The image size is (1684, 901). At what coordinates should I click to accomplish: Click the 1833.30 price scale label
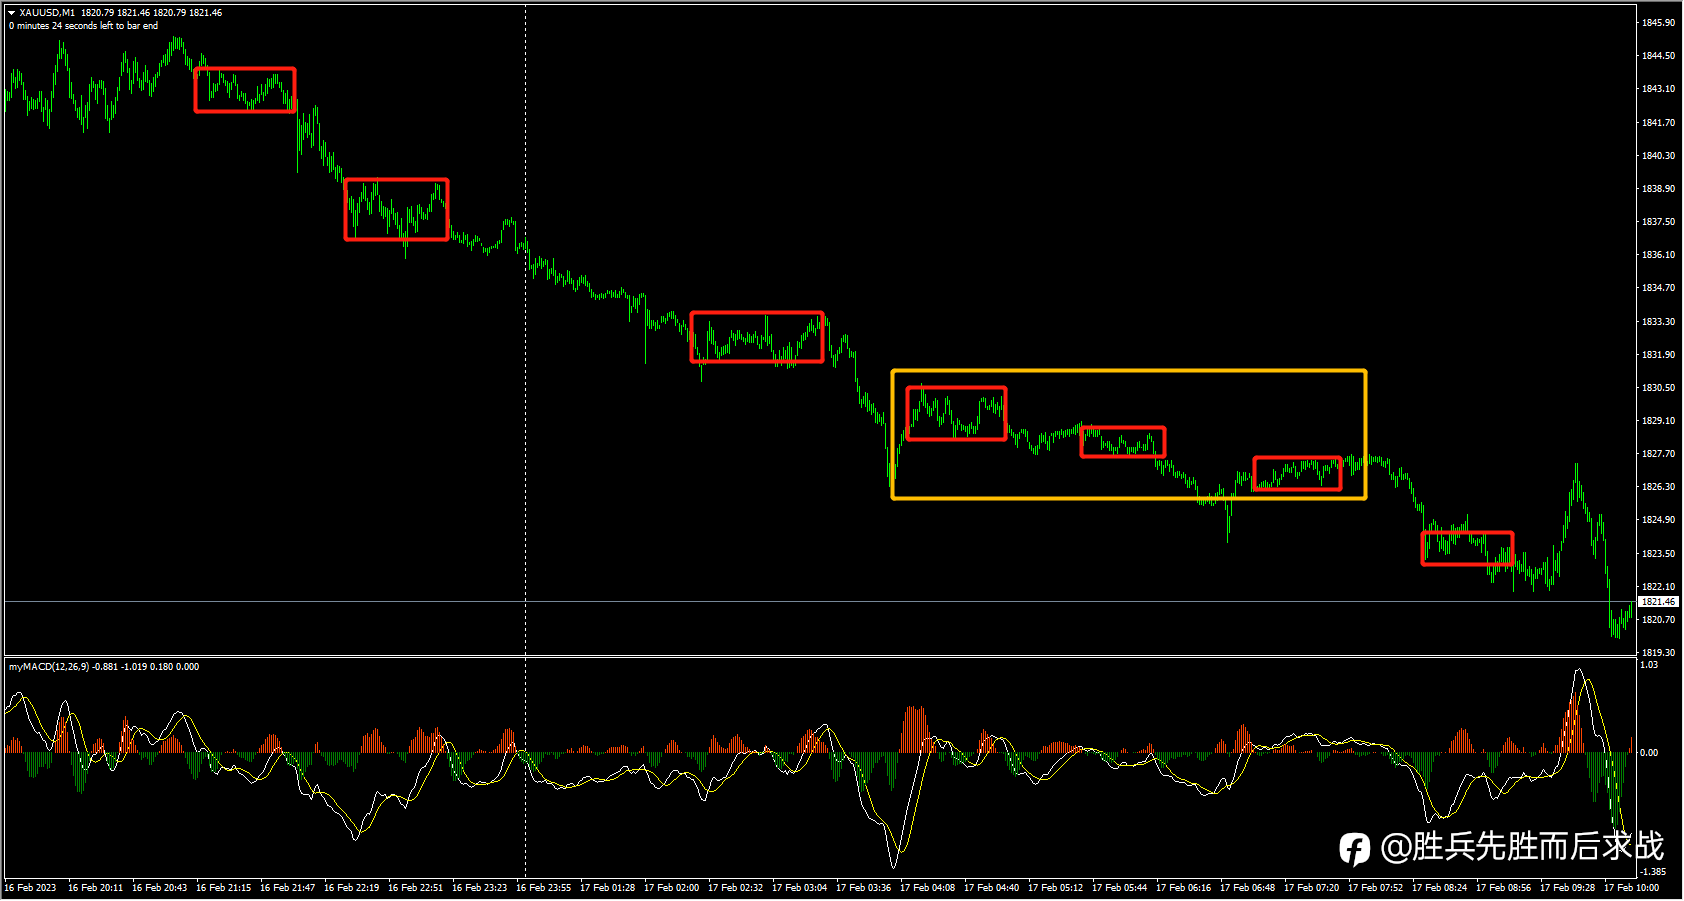point(1658,322)
